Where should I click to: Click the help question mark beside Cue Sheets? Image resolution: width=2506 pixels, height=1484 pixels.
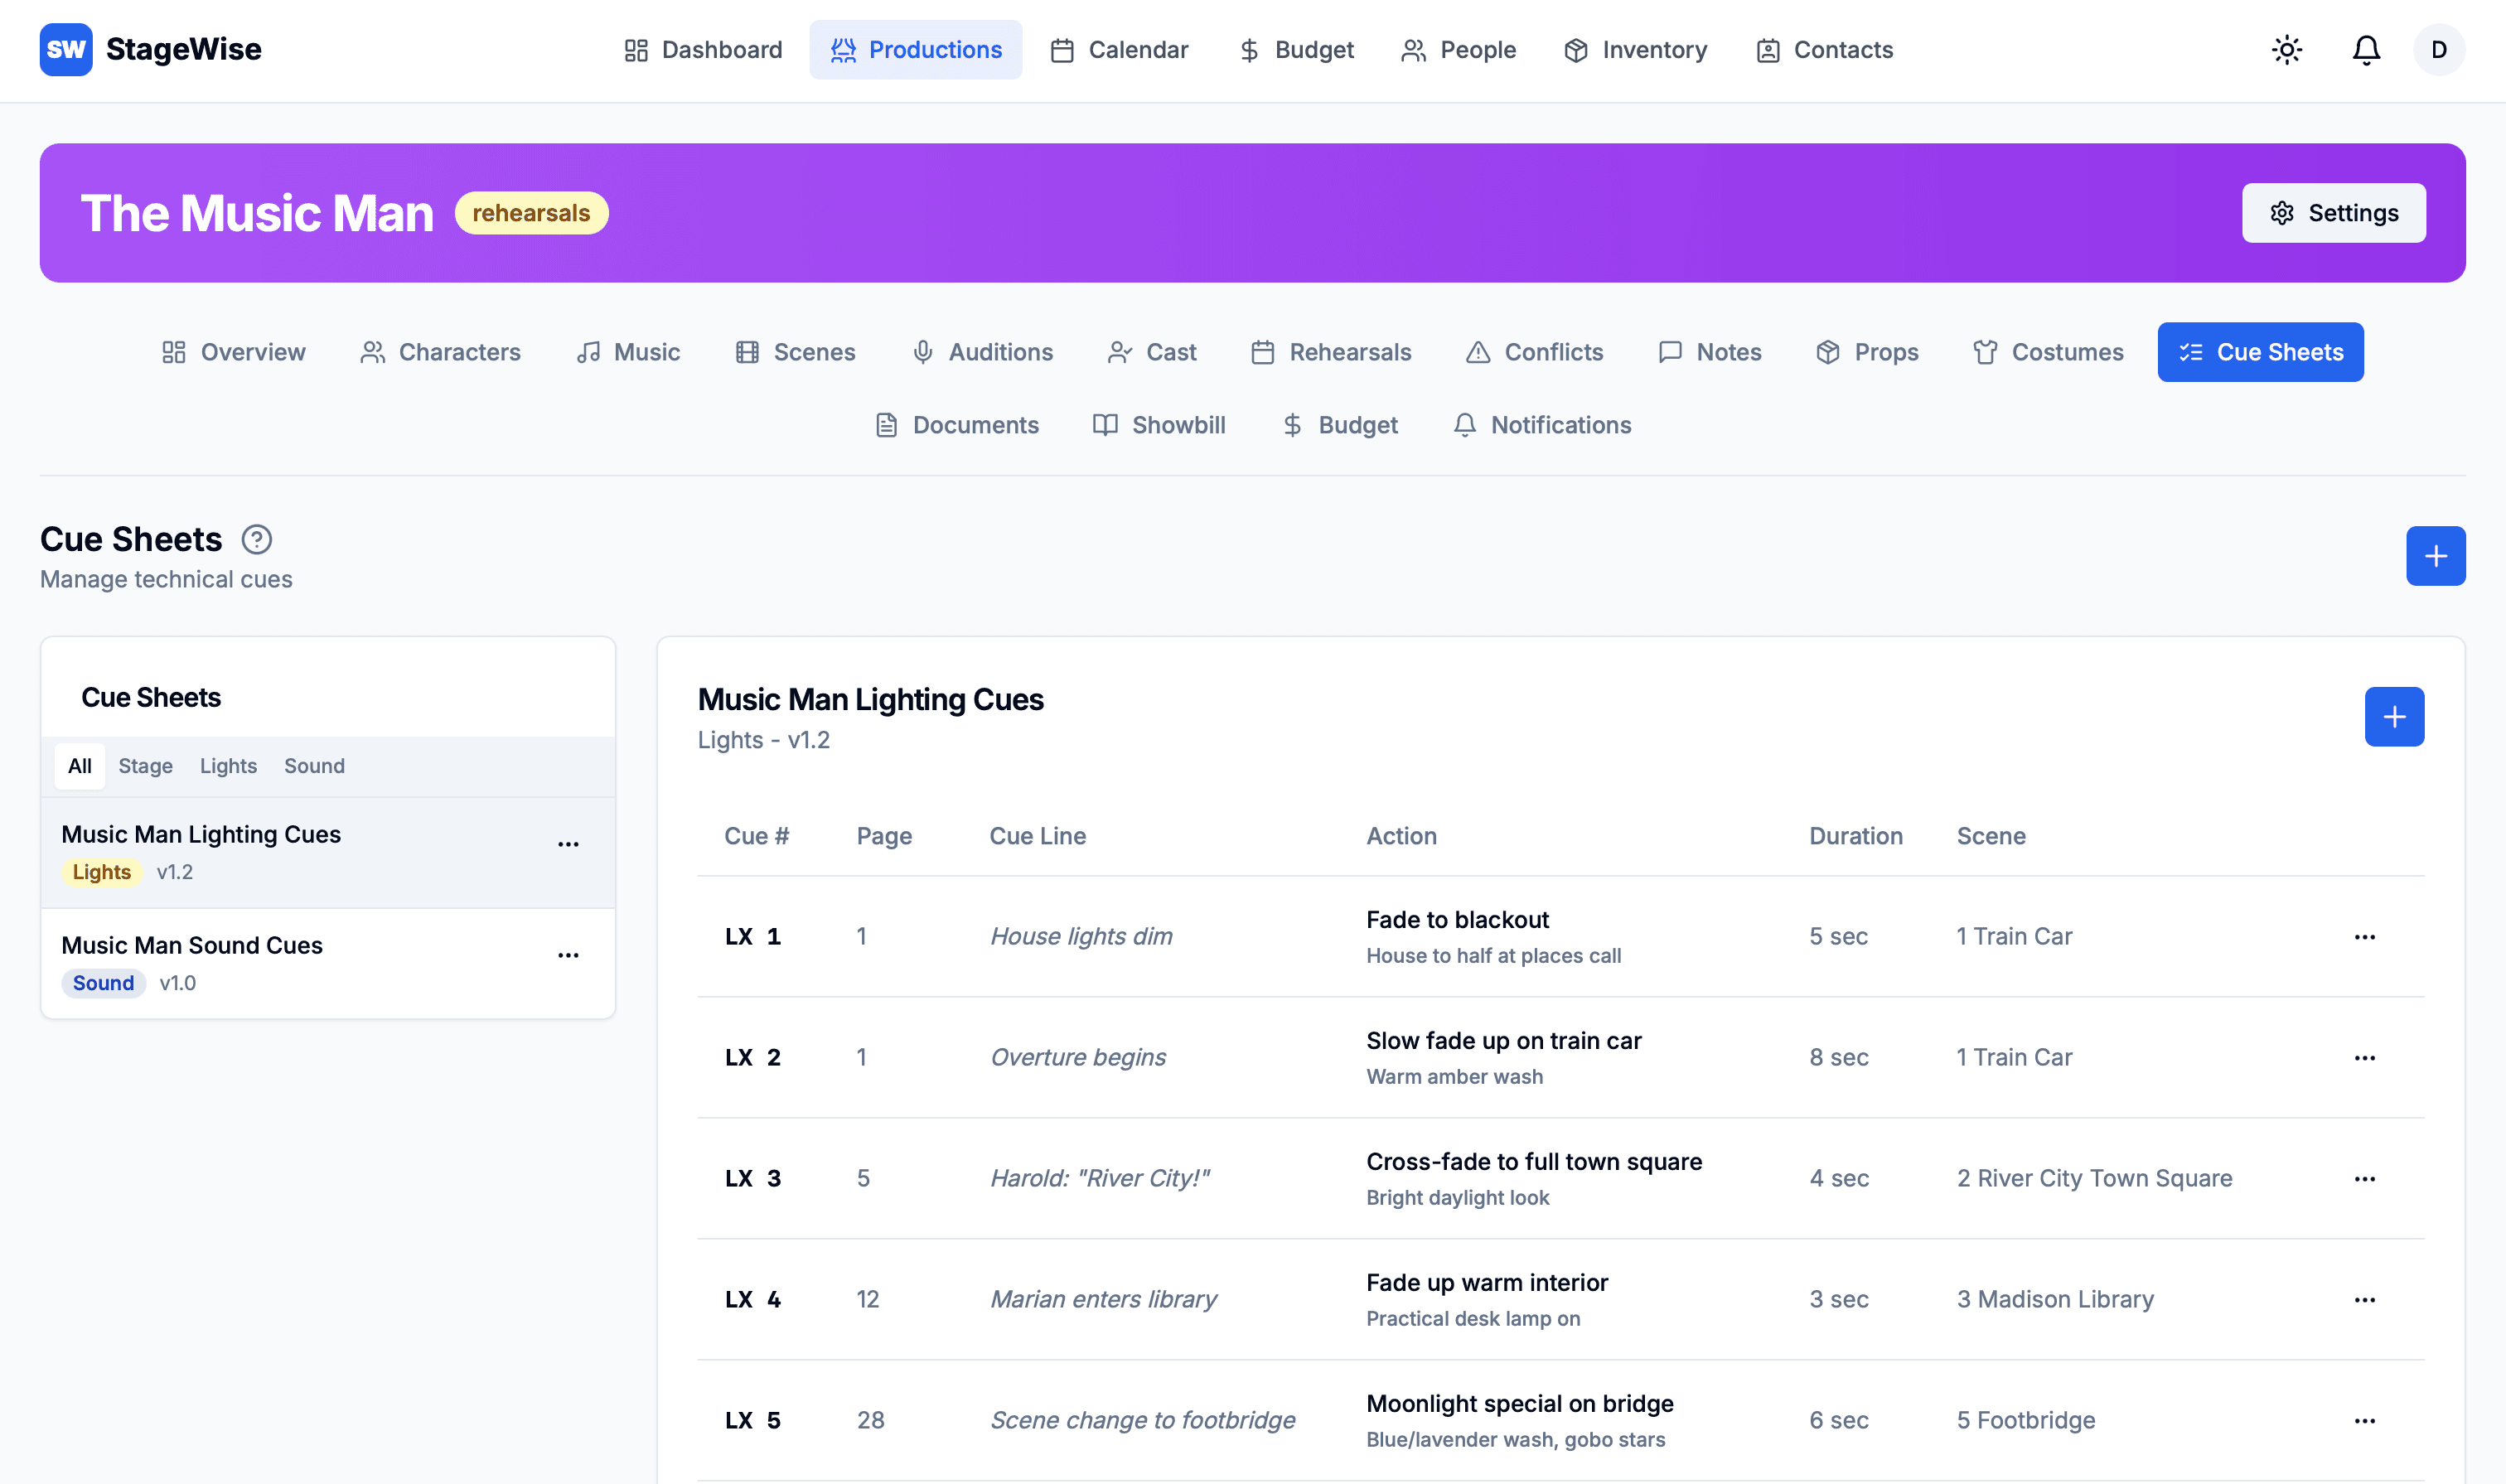coord(257,540)
